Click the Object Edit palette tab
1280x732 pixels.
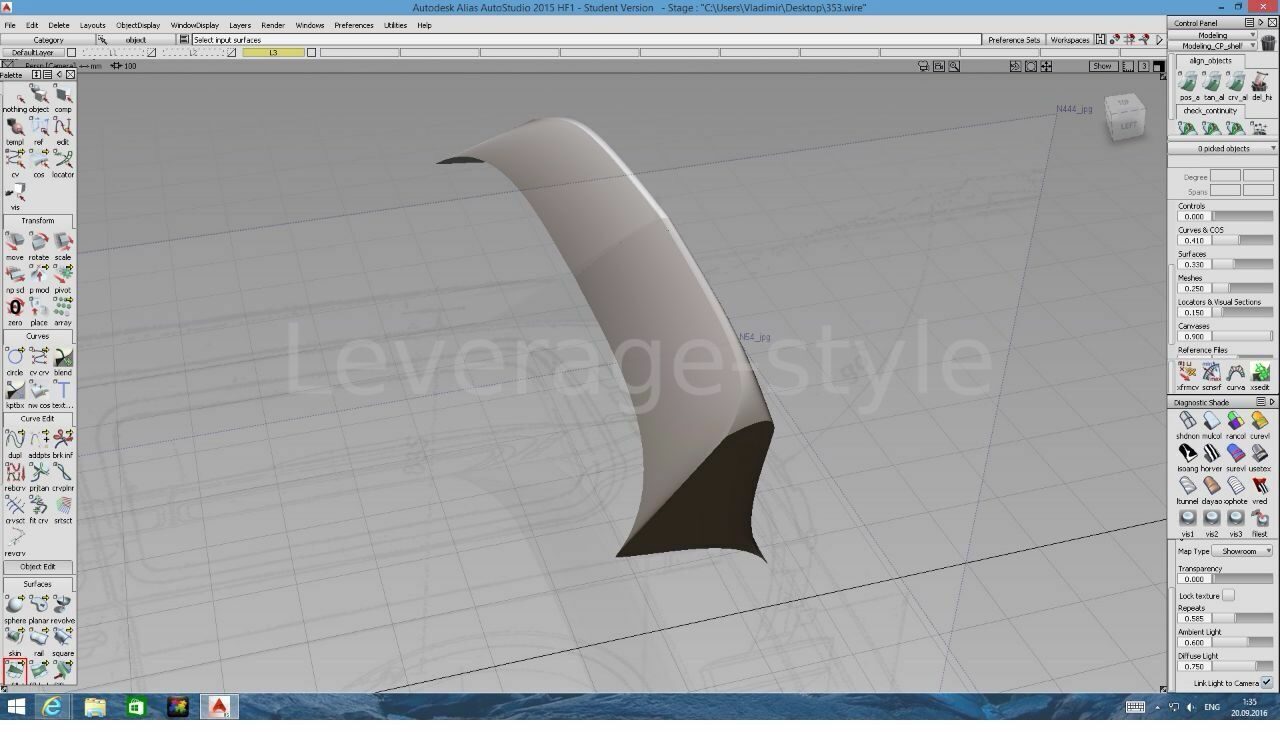coord(38,567)
